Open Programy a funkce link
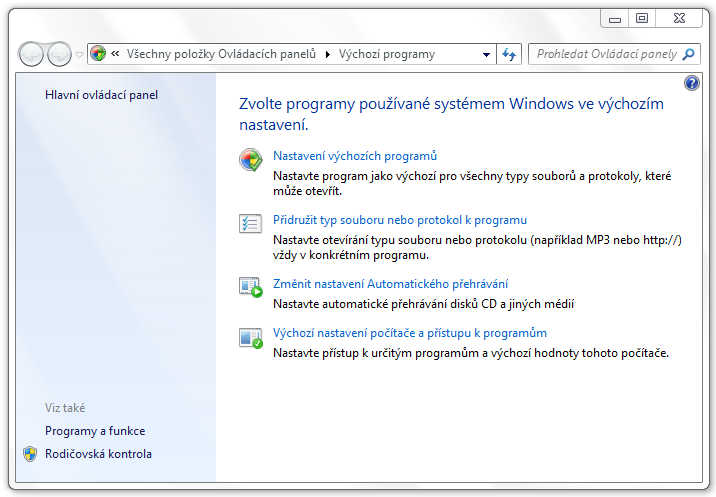The height and width of the screenshot is (497, 716). 95,431
